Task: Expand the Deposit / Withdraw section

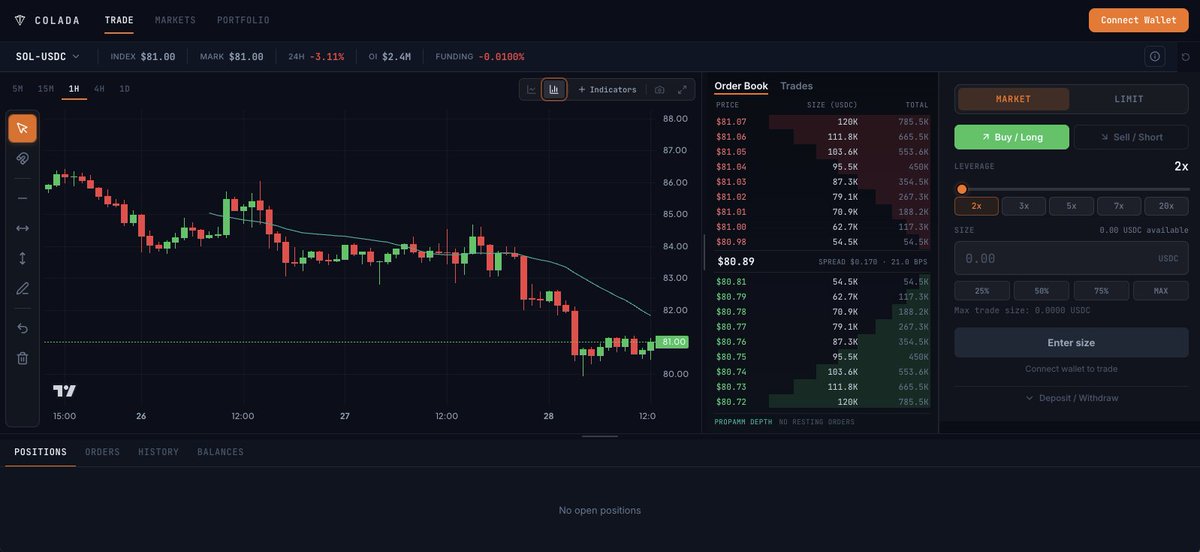Action: click(x=1071, y=398)
